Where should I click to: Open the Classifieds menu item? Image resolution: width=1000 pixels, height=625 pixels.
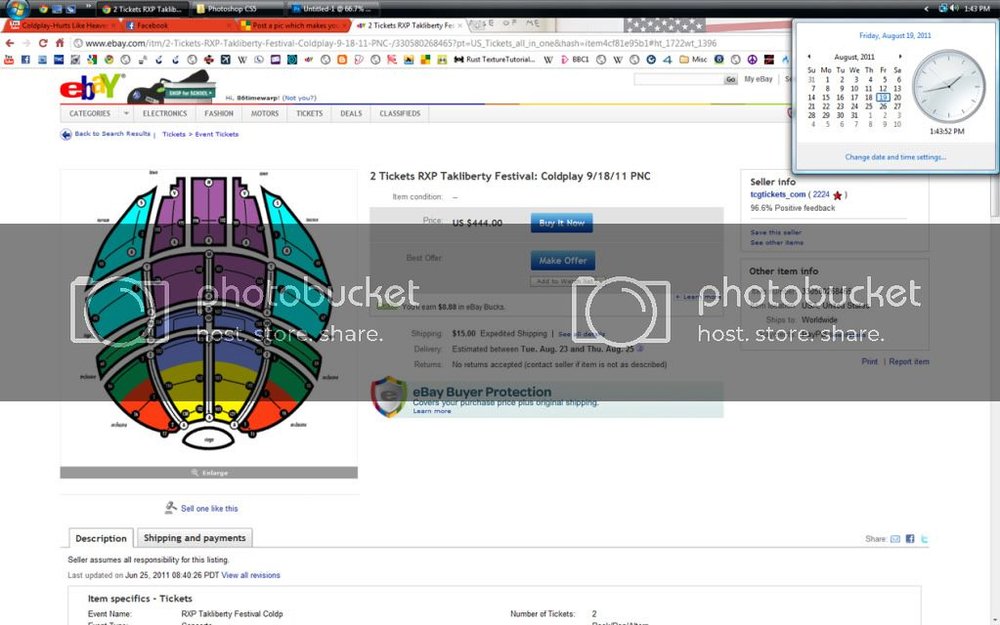tap(400, 114)
